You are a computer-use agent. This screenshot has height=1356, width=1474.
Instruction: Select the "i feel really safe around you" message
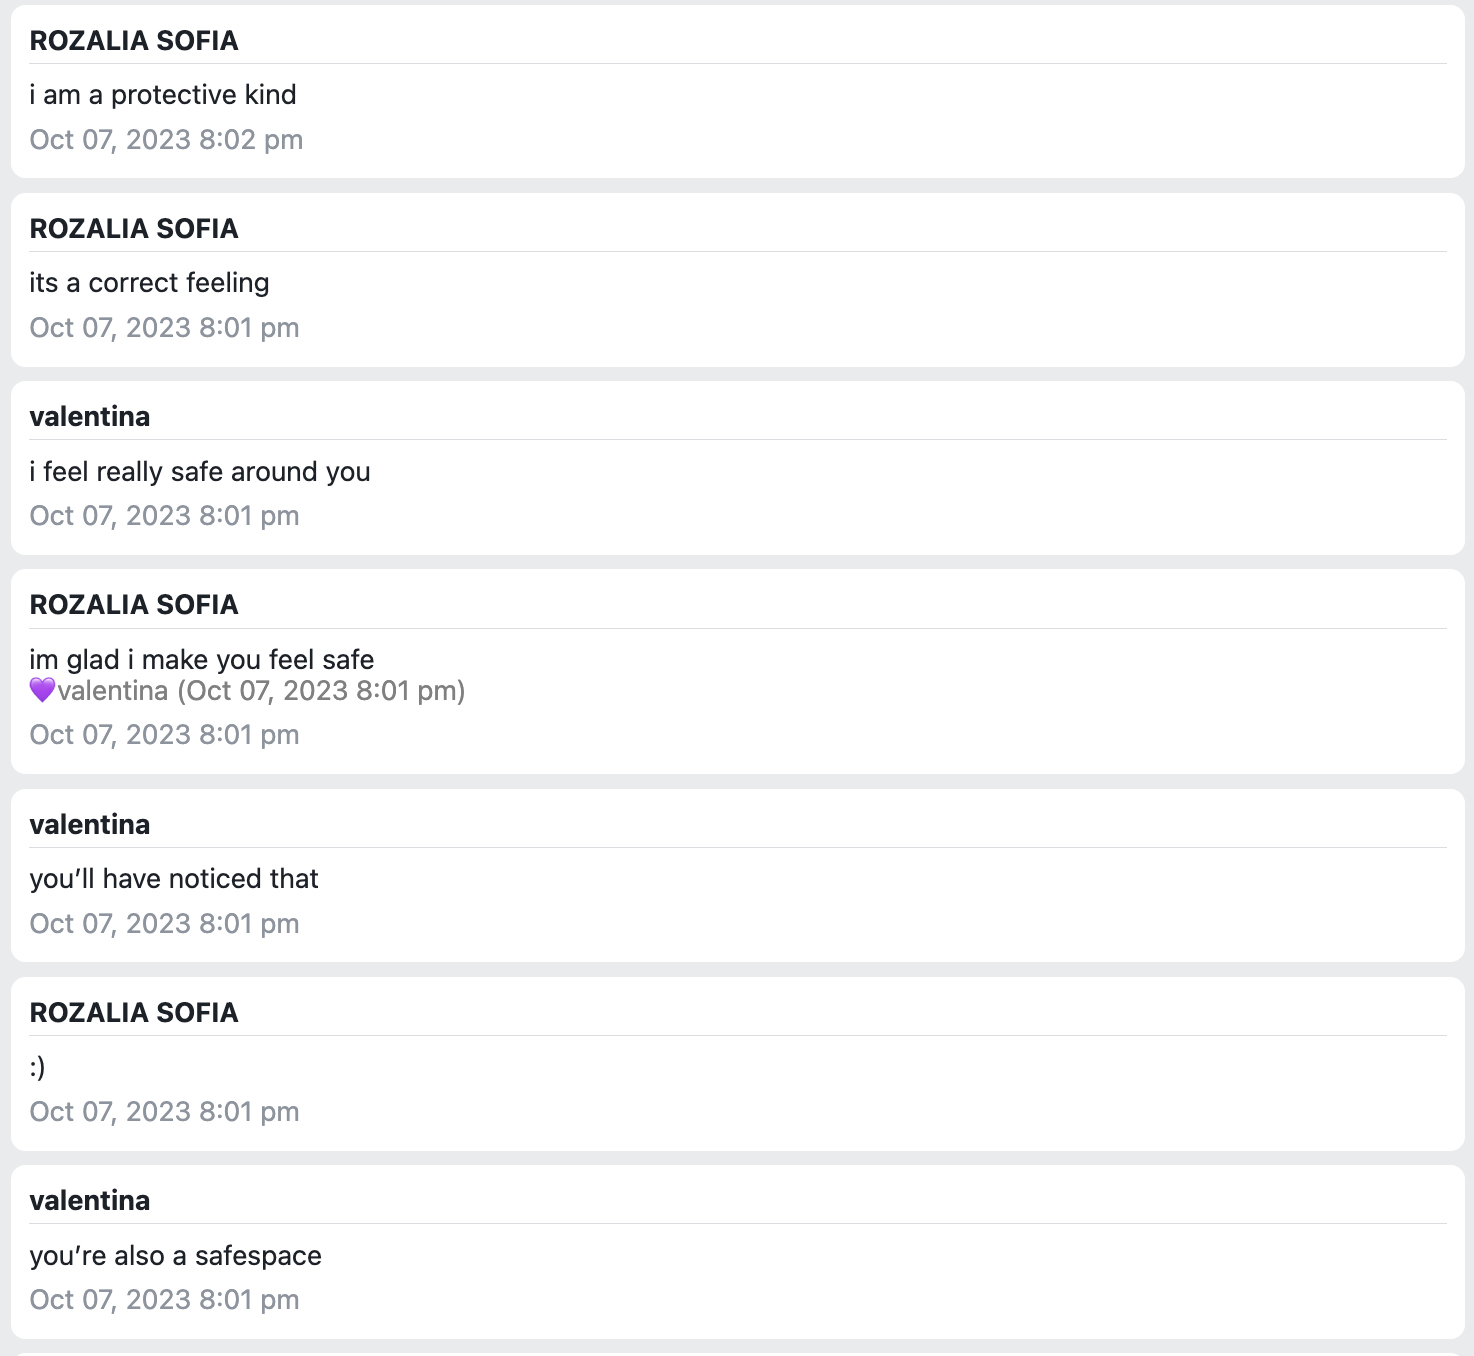[200, 472]
